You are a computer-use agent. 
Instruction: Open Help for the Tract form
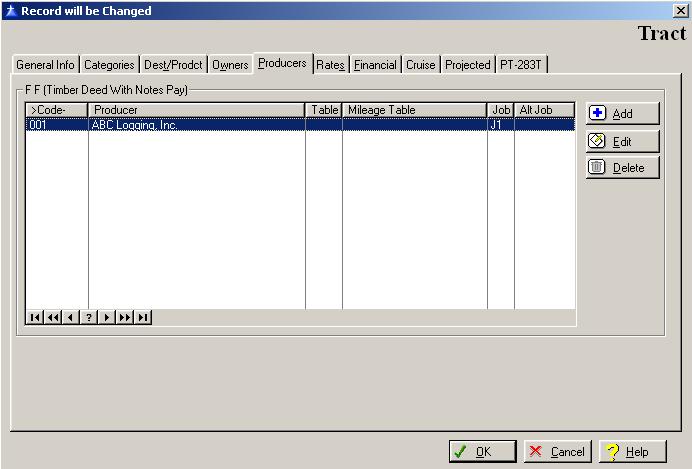click(x=632, y=451)
